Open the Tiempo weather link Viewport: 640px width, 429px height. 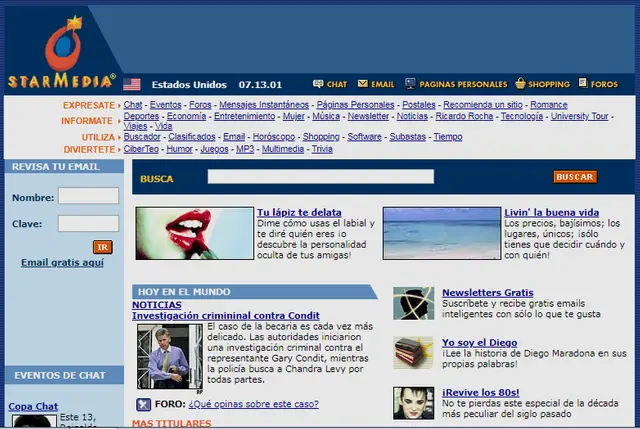click(x=448, y=137)
